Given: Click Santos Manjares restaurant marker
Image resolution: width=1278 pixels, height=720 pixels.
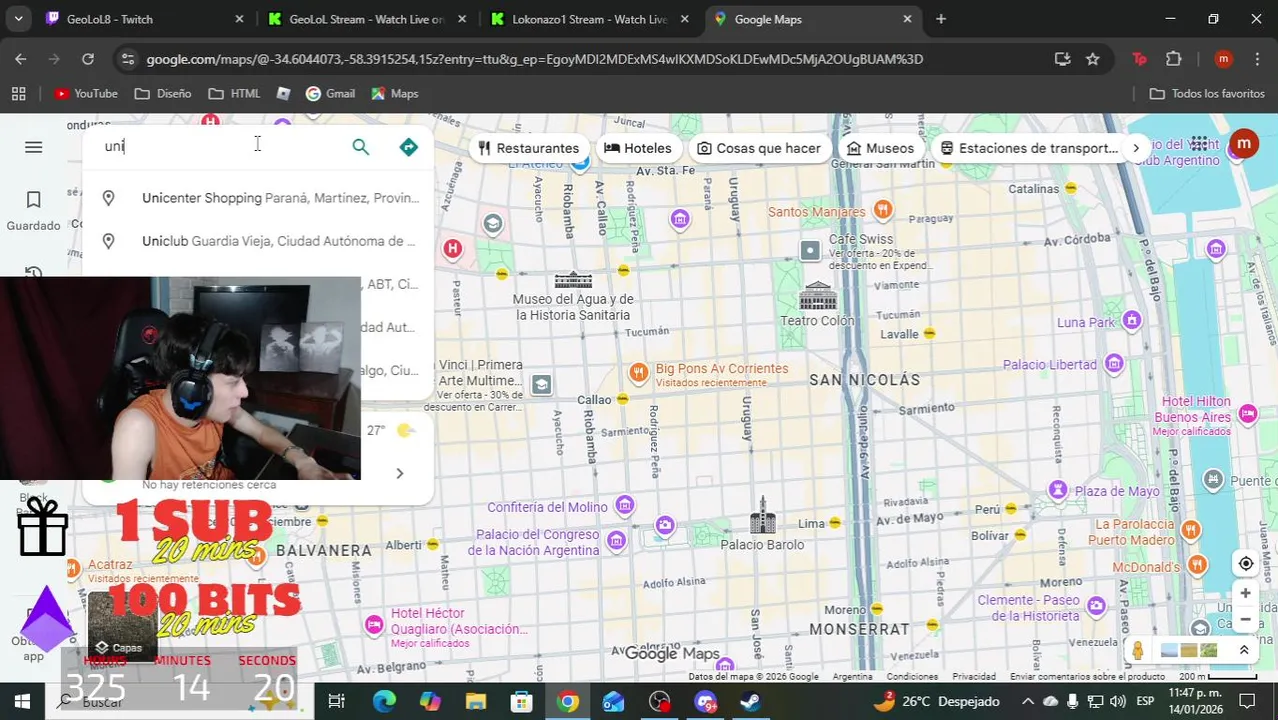Looking at the screenshot, I should click(882, 209).
